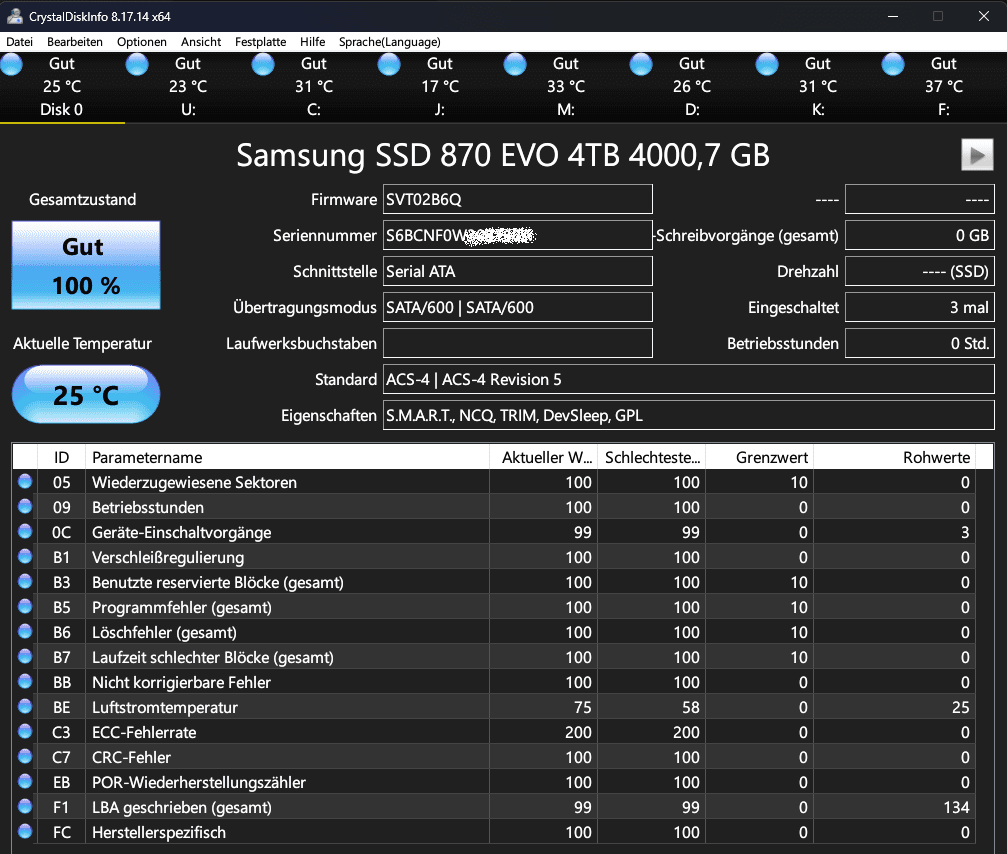1007x854 pixels.
Task: Select the C: drive status orb
Action: point(263,64)
